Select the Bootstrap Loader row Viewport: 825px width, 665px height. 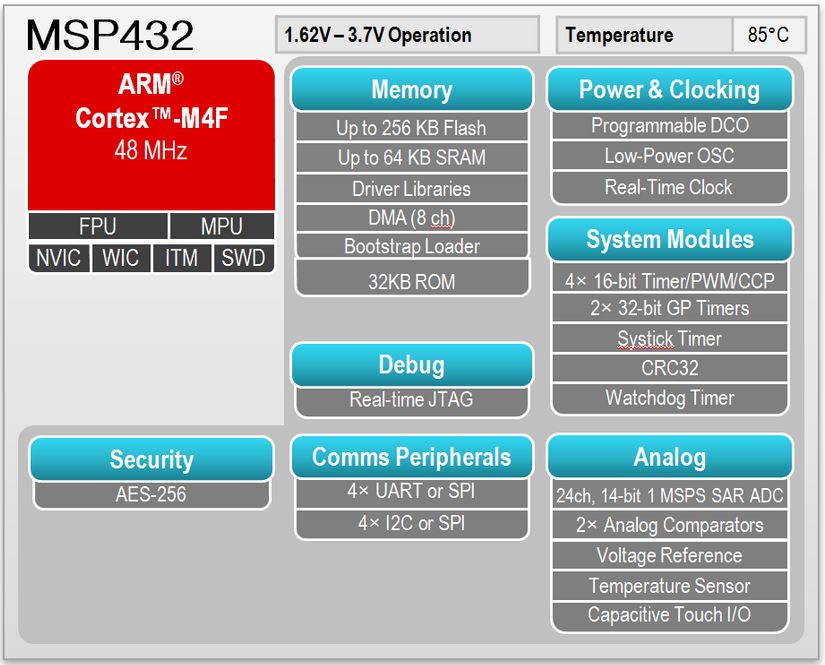411,246
